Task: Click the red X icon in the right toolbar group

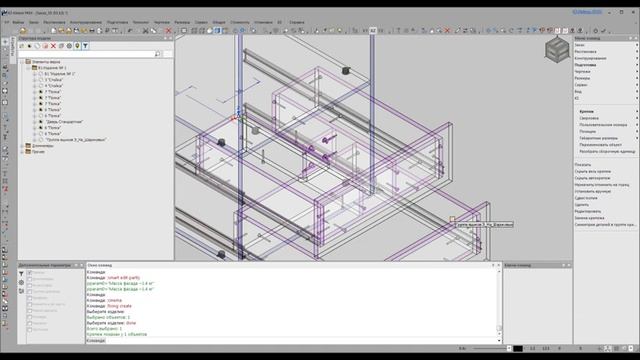Action: coord(447,31)
